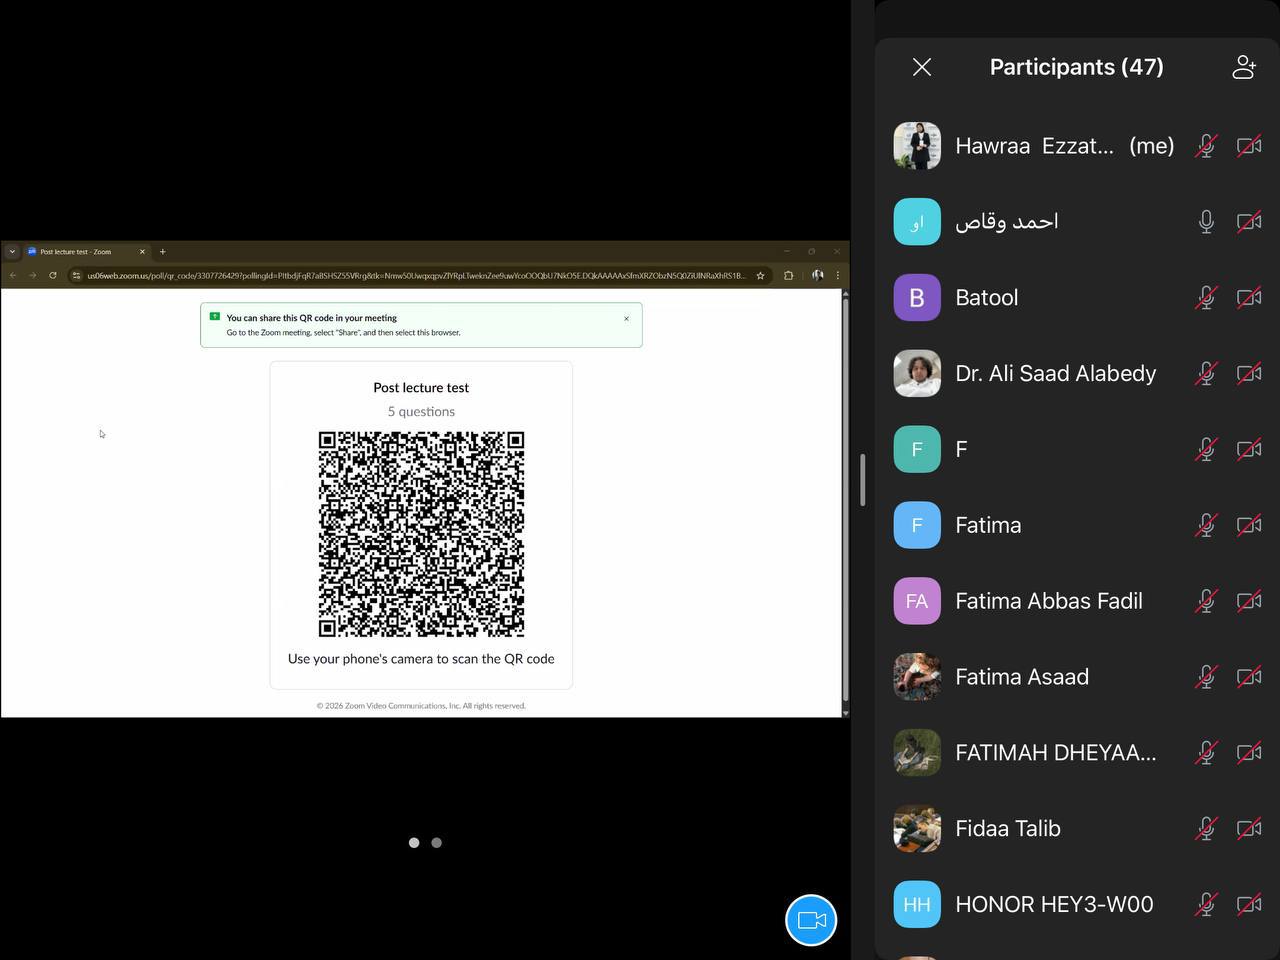Viewport: 1280px width, 960px height.
Task: Tap participant F's muted microphone icon
Action: (x=1206, y=450)
